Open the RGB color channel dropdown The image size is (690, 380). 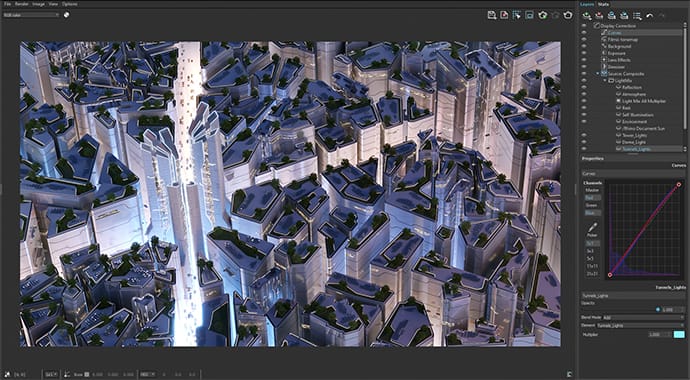pos(31,15)
